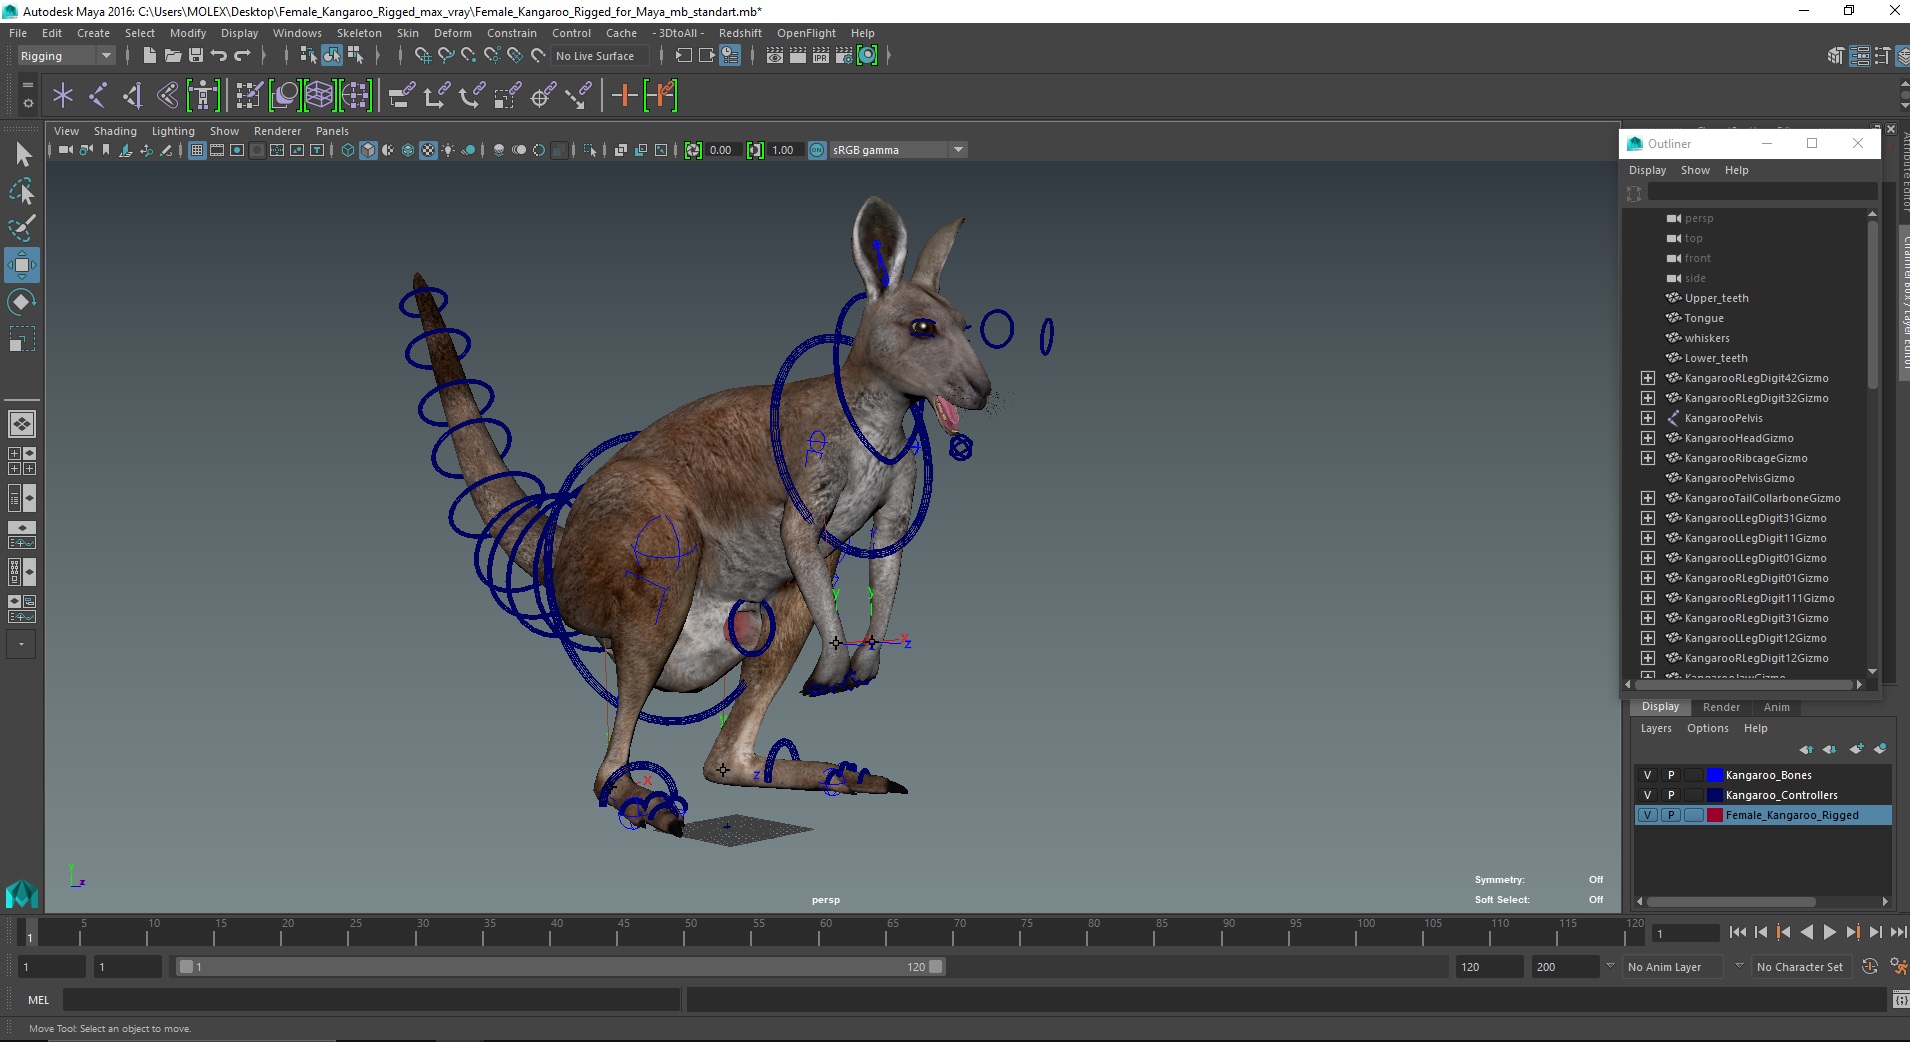Toggle visibility of Female_Kangaroo_Rigged layer
1910x1042 pixels.
click(1647, 815)
